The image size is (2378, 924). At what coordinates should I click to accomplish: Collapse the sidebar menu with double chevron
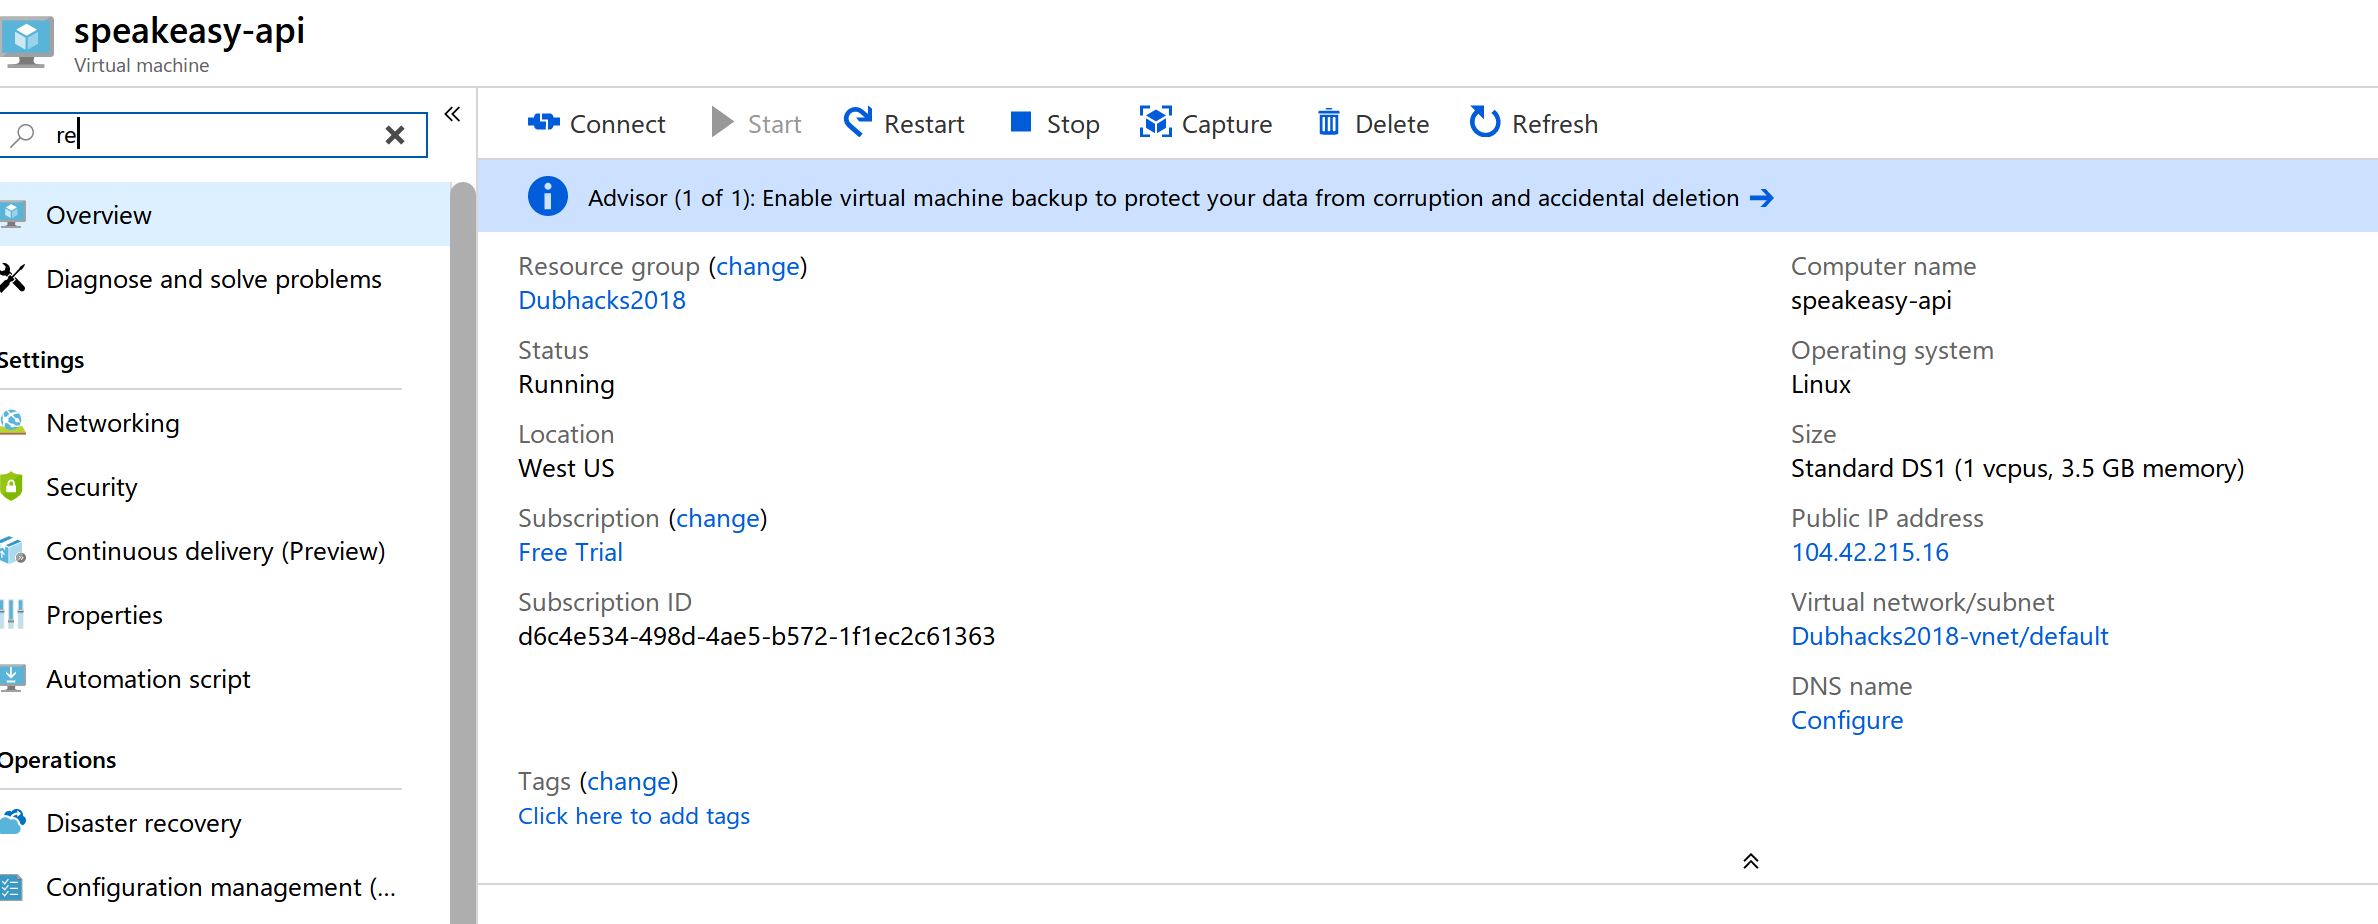click(452, 114)
